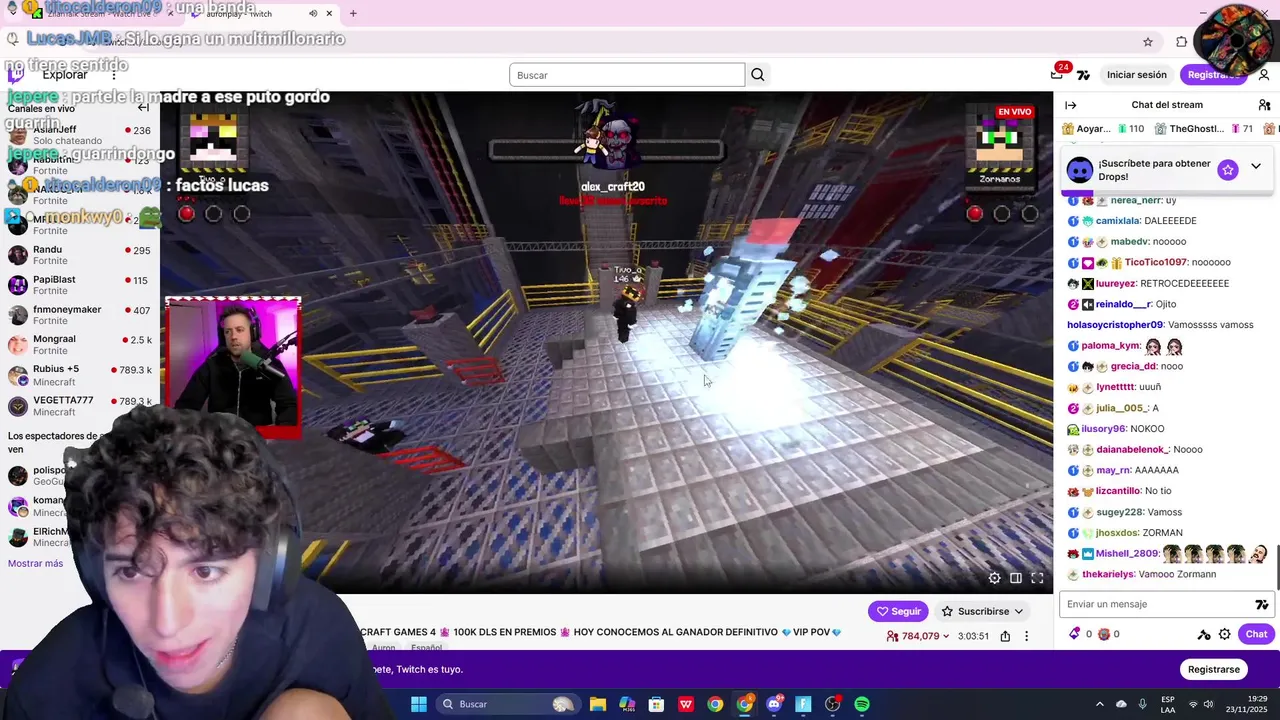The width and height of the screenshot is (1280, 720).
Task: Collapse the chat panel with arrow icon
Action: [1071, 105]
